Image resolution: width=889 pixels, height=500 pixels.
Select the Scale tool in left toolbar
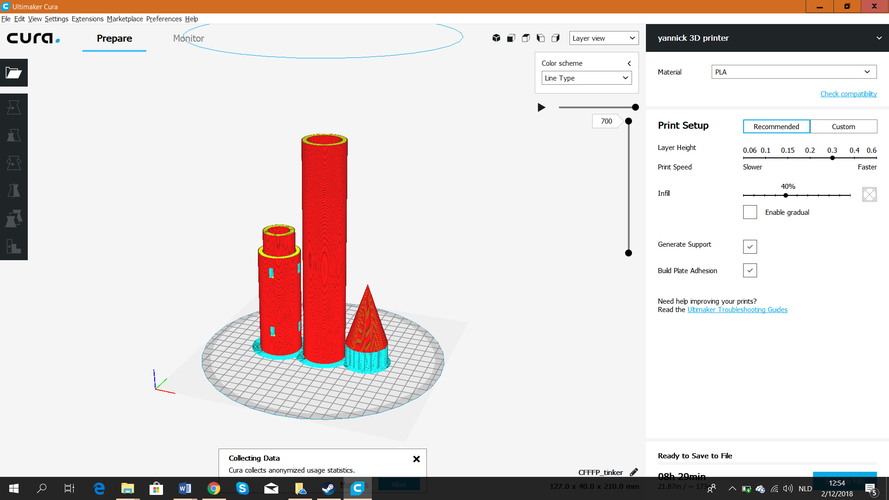(14, 135)
